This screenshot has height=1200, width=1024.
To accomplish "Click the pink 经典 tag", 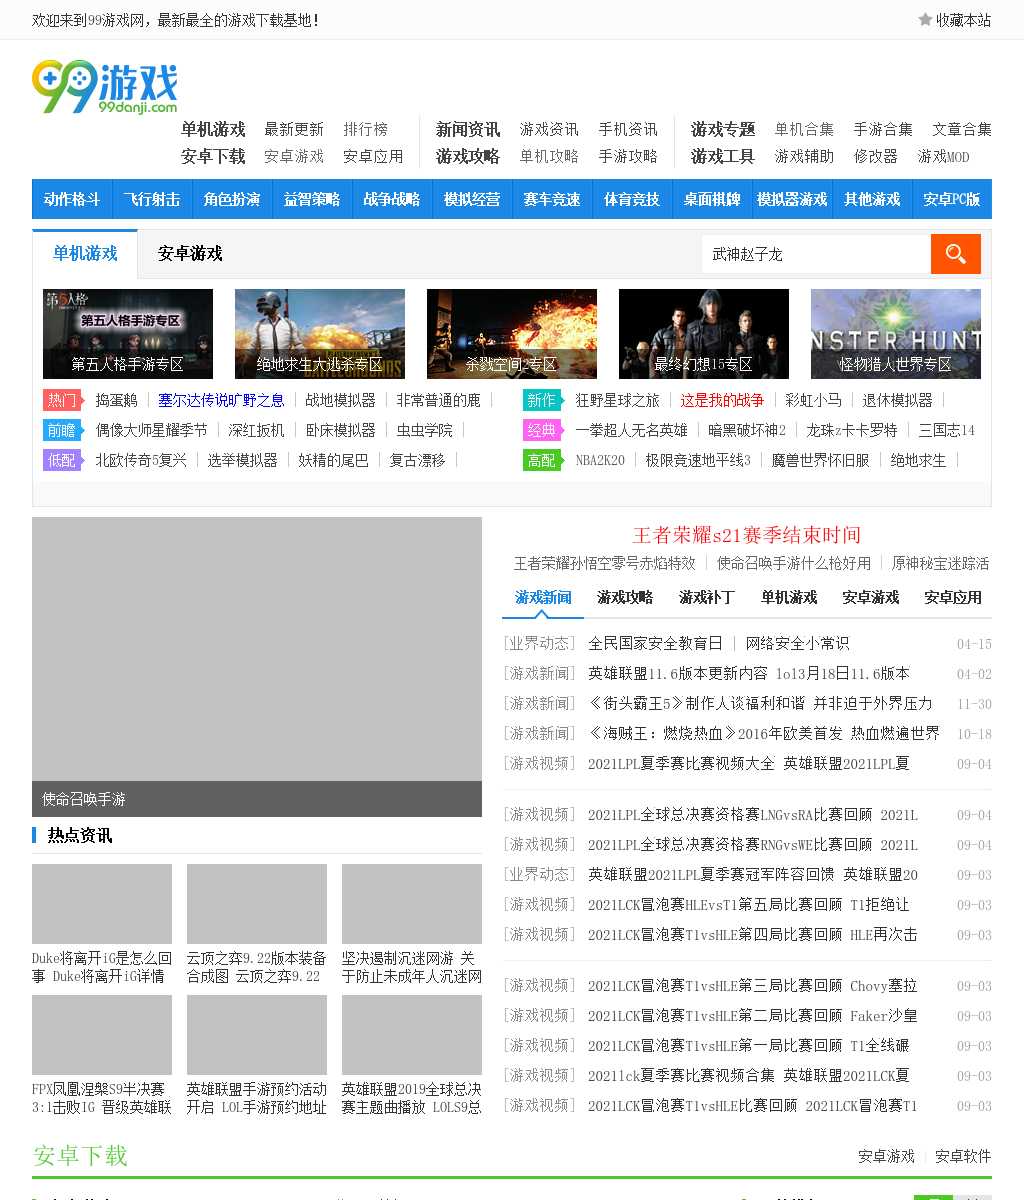I will click(x=542, y=430).
